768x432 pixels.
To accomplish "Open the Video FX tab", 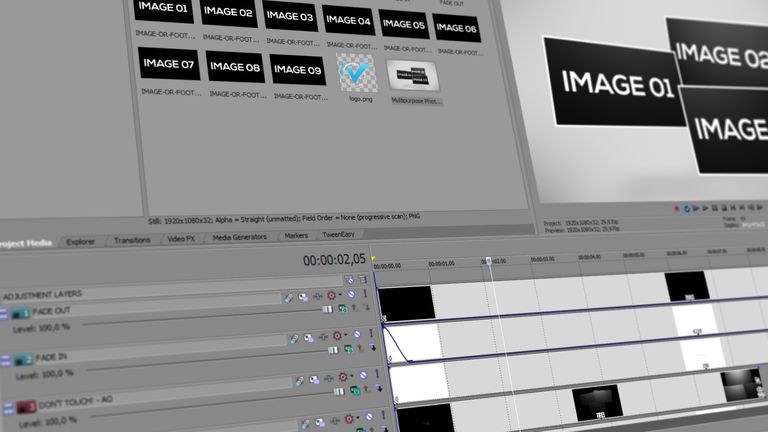I will [x=181, y=239].
